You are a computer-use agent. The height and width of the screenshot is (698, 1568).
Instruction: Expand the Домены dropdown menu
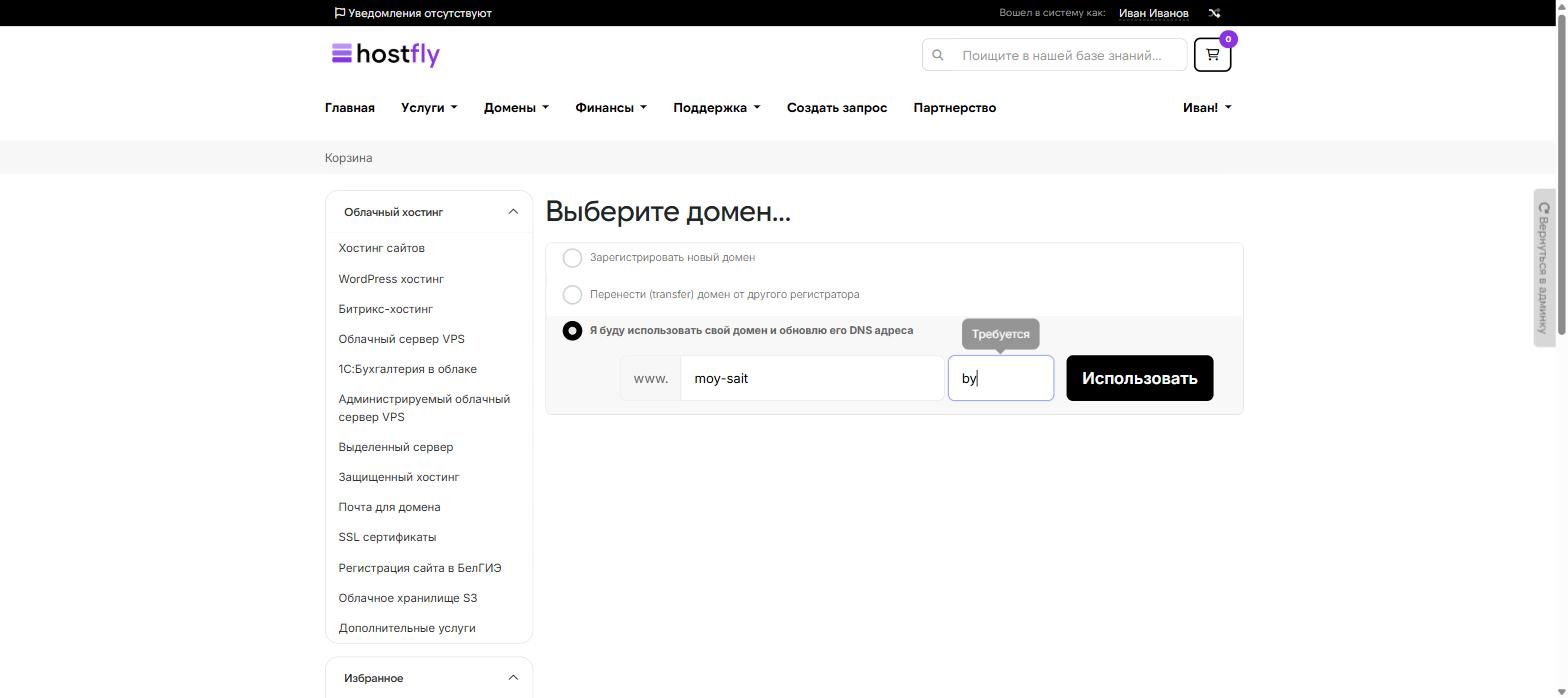[516, 108]
